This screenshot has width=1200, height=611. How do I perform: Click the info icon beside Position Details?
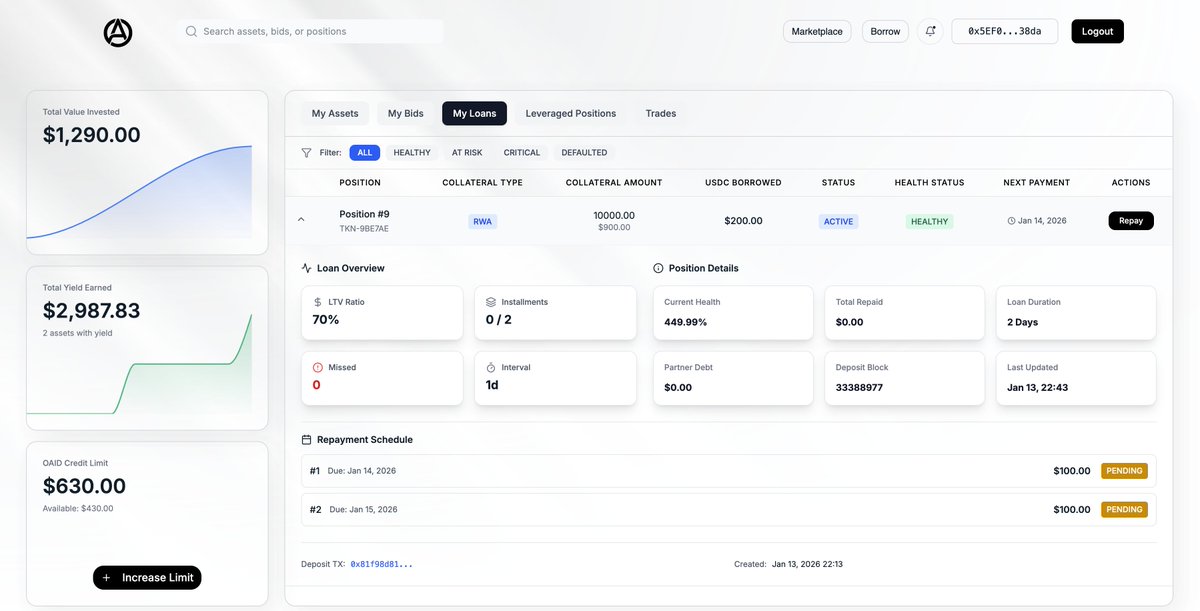click(658, 267)
